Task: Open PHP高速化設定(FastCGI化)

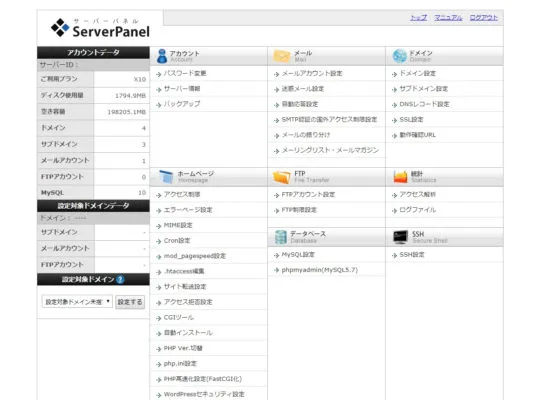Action: coord(202,379)
